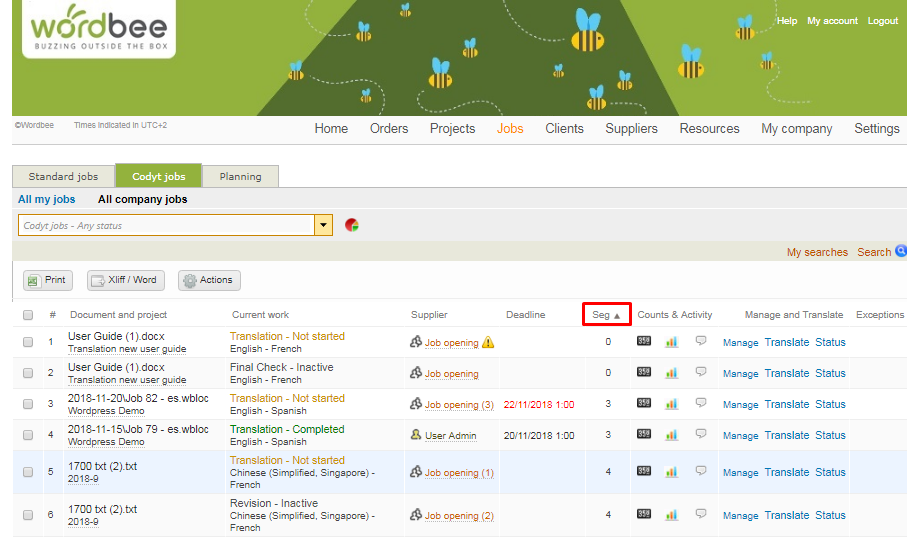Open the Codyt jobs status dropdown arrow

click(323, 225)
